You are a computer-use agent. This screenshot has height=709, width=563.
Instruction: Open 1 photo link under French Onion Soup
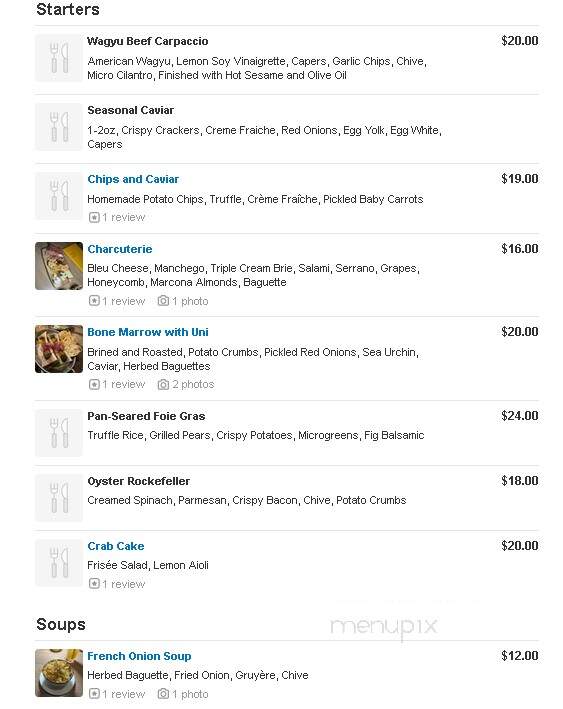(x=190, y=694)
